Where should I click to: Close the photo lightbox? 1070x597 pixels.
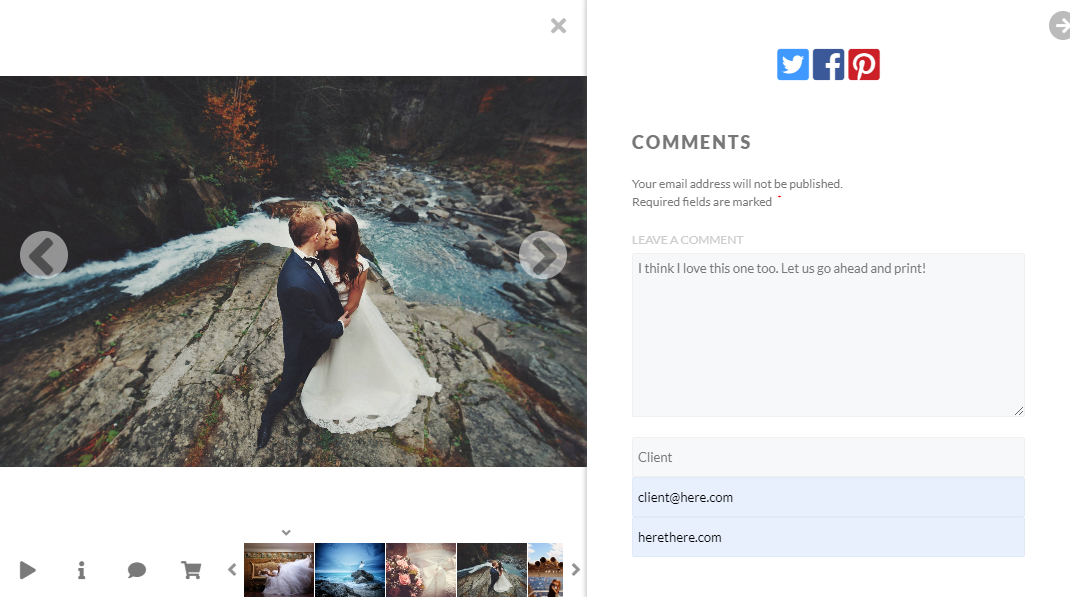tap(558, 26)
